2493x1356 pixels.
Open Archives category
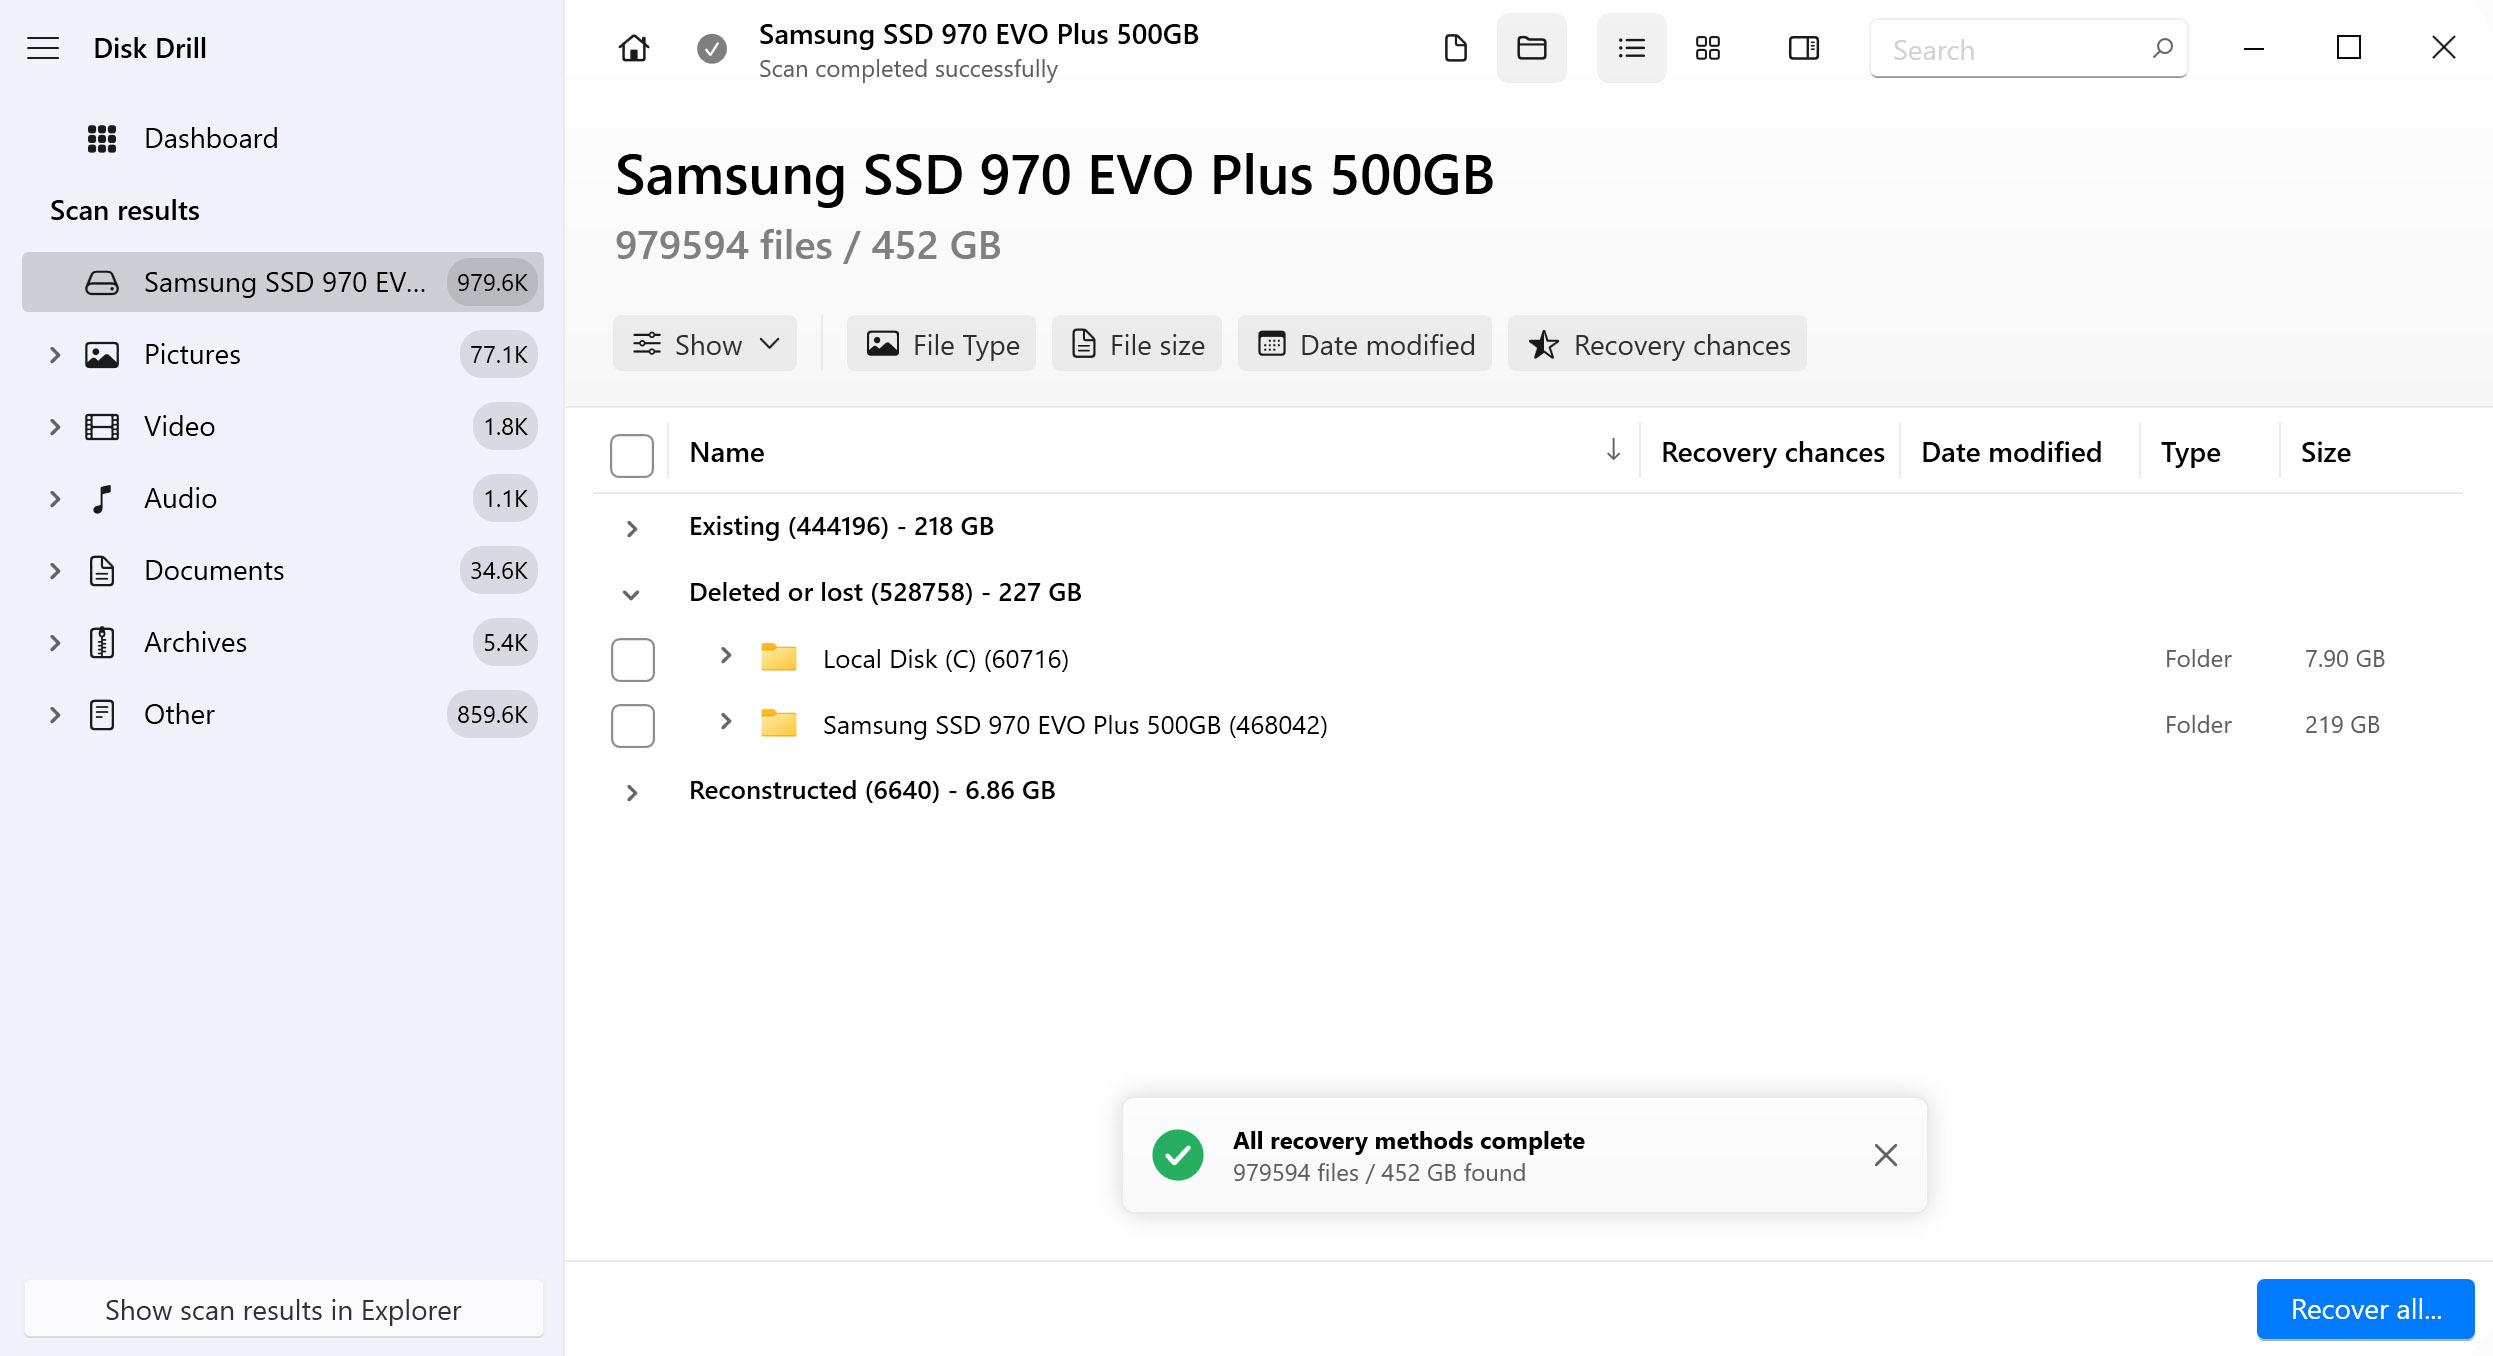(283, 642)
